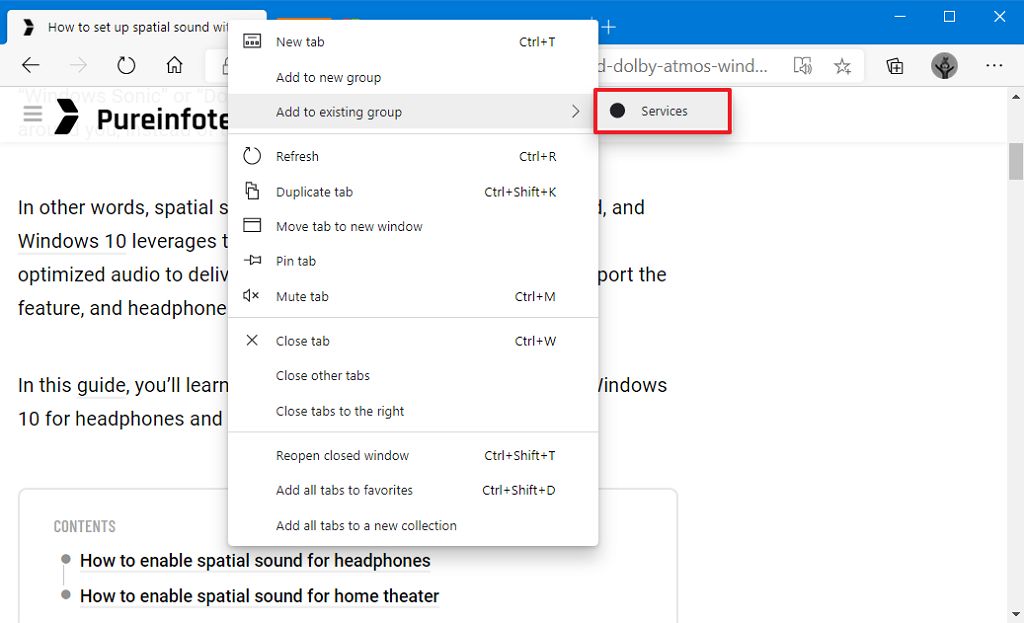Click the scrollbar down arrow
Screen dimensions: 1024x623
pyautogui.click(x=1016, y=614)
